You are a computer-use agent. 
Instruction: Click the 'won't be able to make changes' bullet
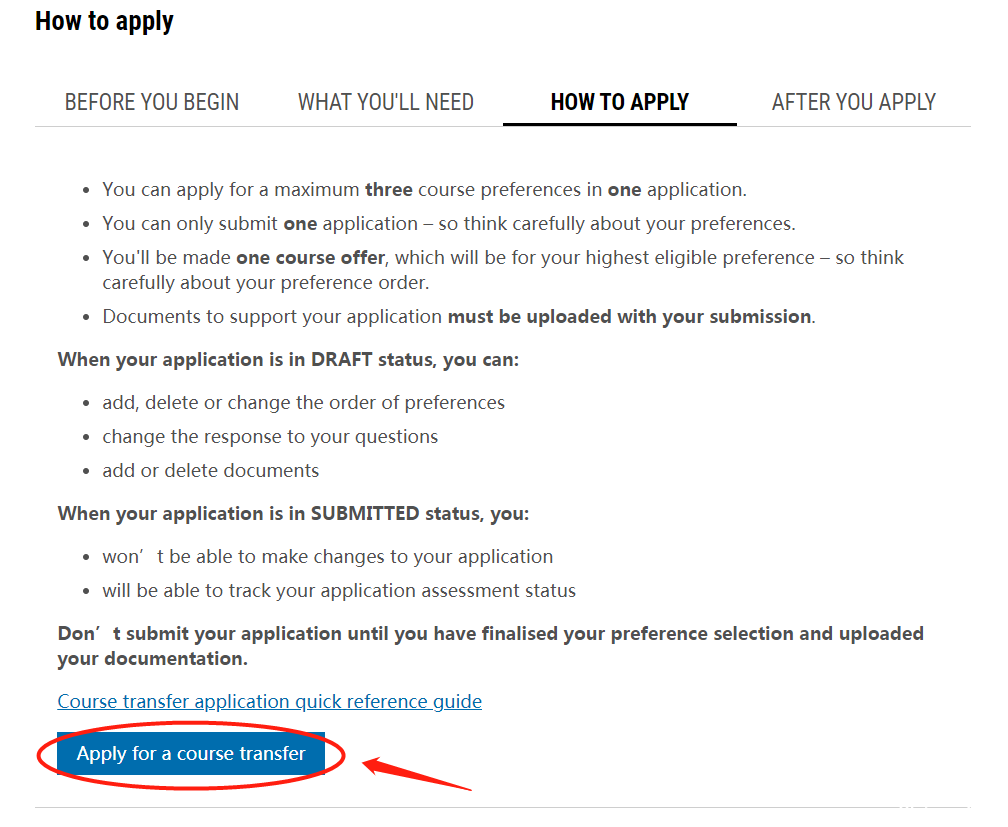tap(327, 556)
